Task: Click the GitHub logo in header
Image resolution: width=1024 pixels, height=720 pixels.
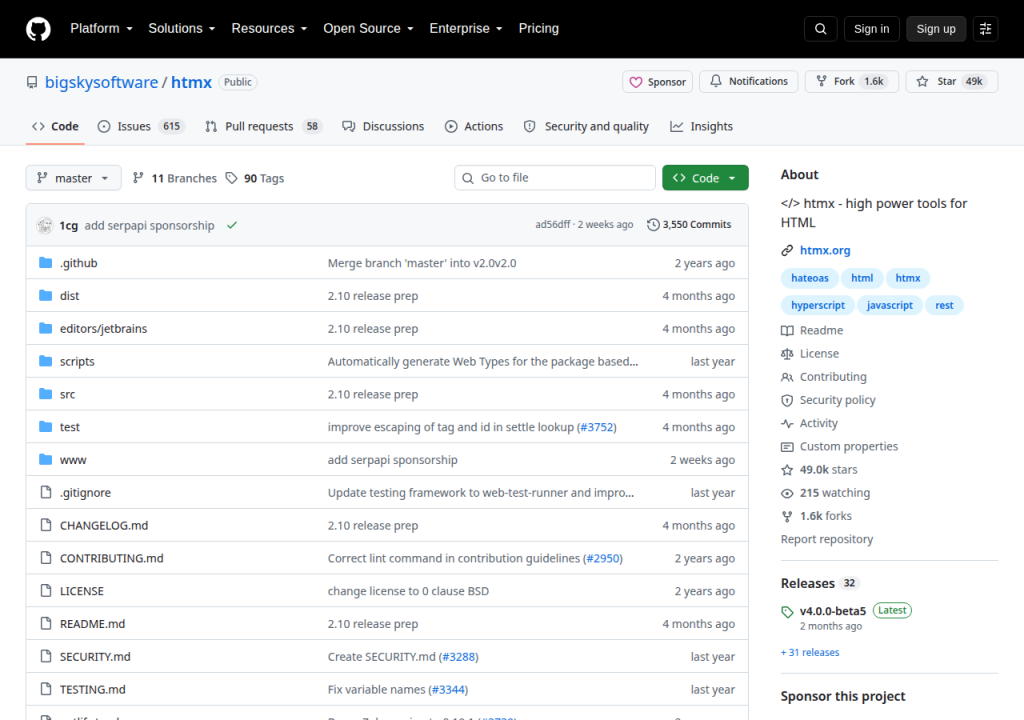Action: pyautogui.click(x=38, y=29)
